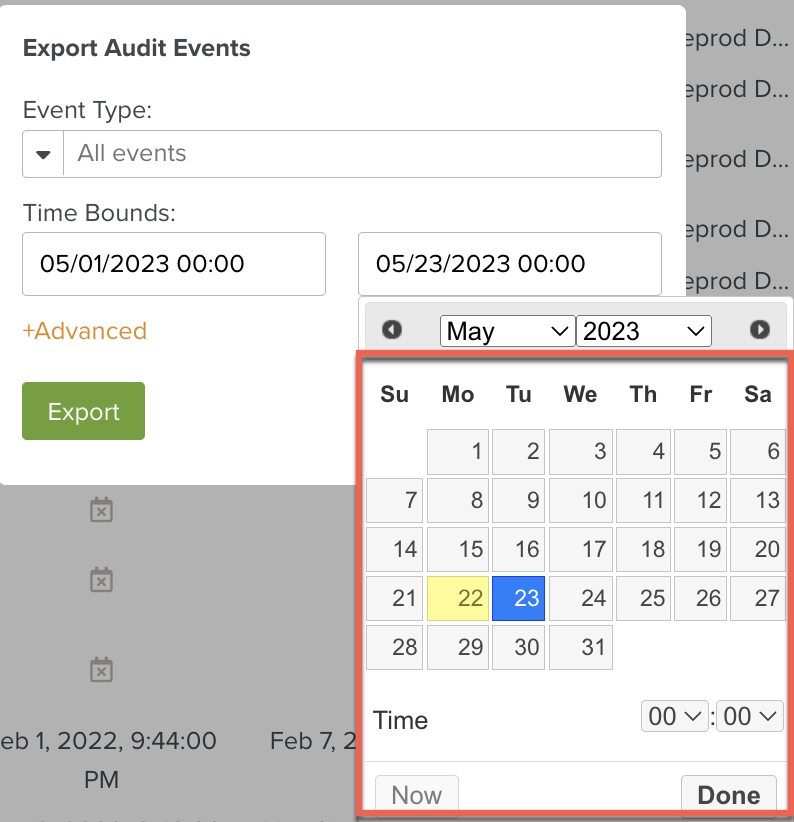Image resolution: width=794 pixels, height=822 pixels.
Task: Select May 23 on the calendar
Action: pyautogui.click(x=518, y=599)
